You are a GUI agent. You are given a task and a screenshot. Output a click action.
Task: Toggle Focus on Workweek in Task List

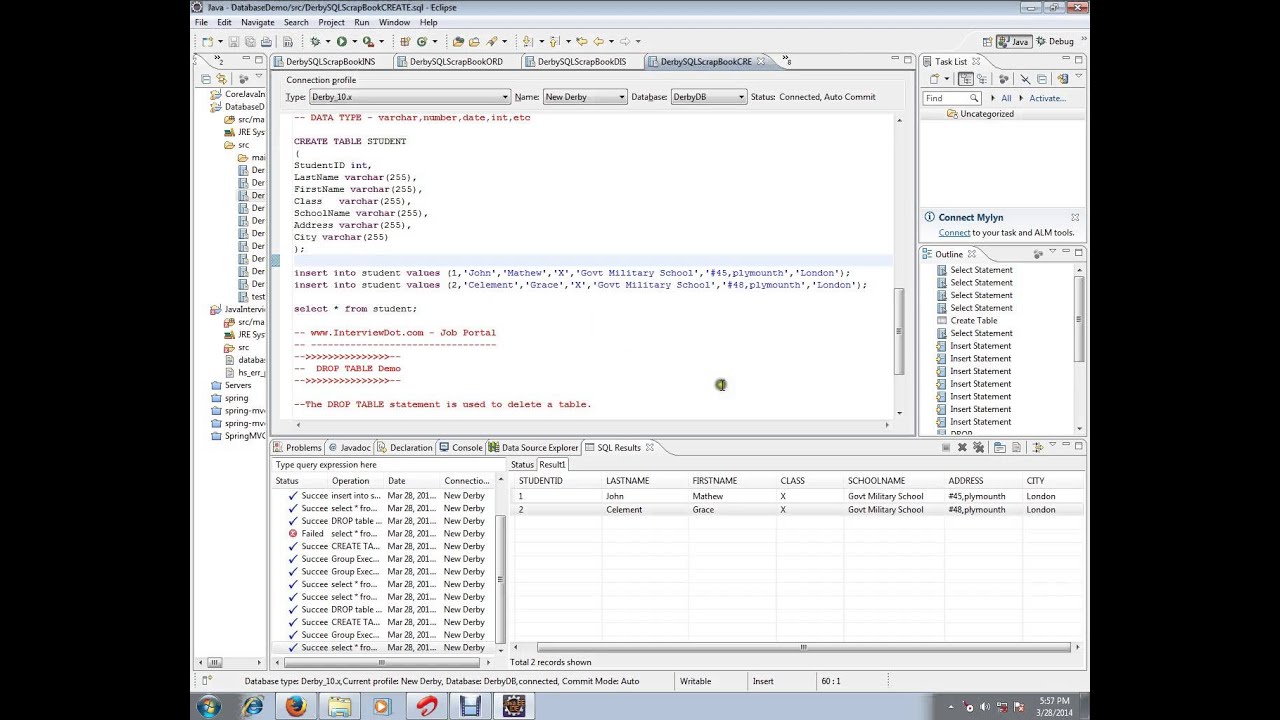point(1004,79)
